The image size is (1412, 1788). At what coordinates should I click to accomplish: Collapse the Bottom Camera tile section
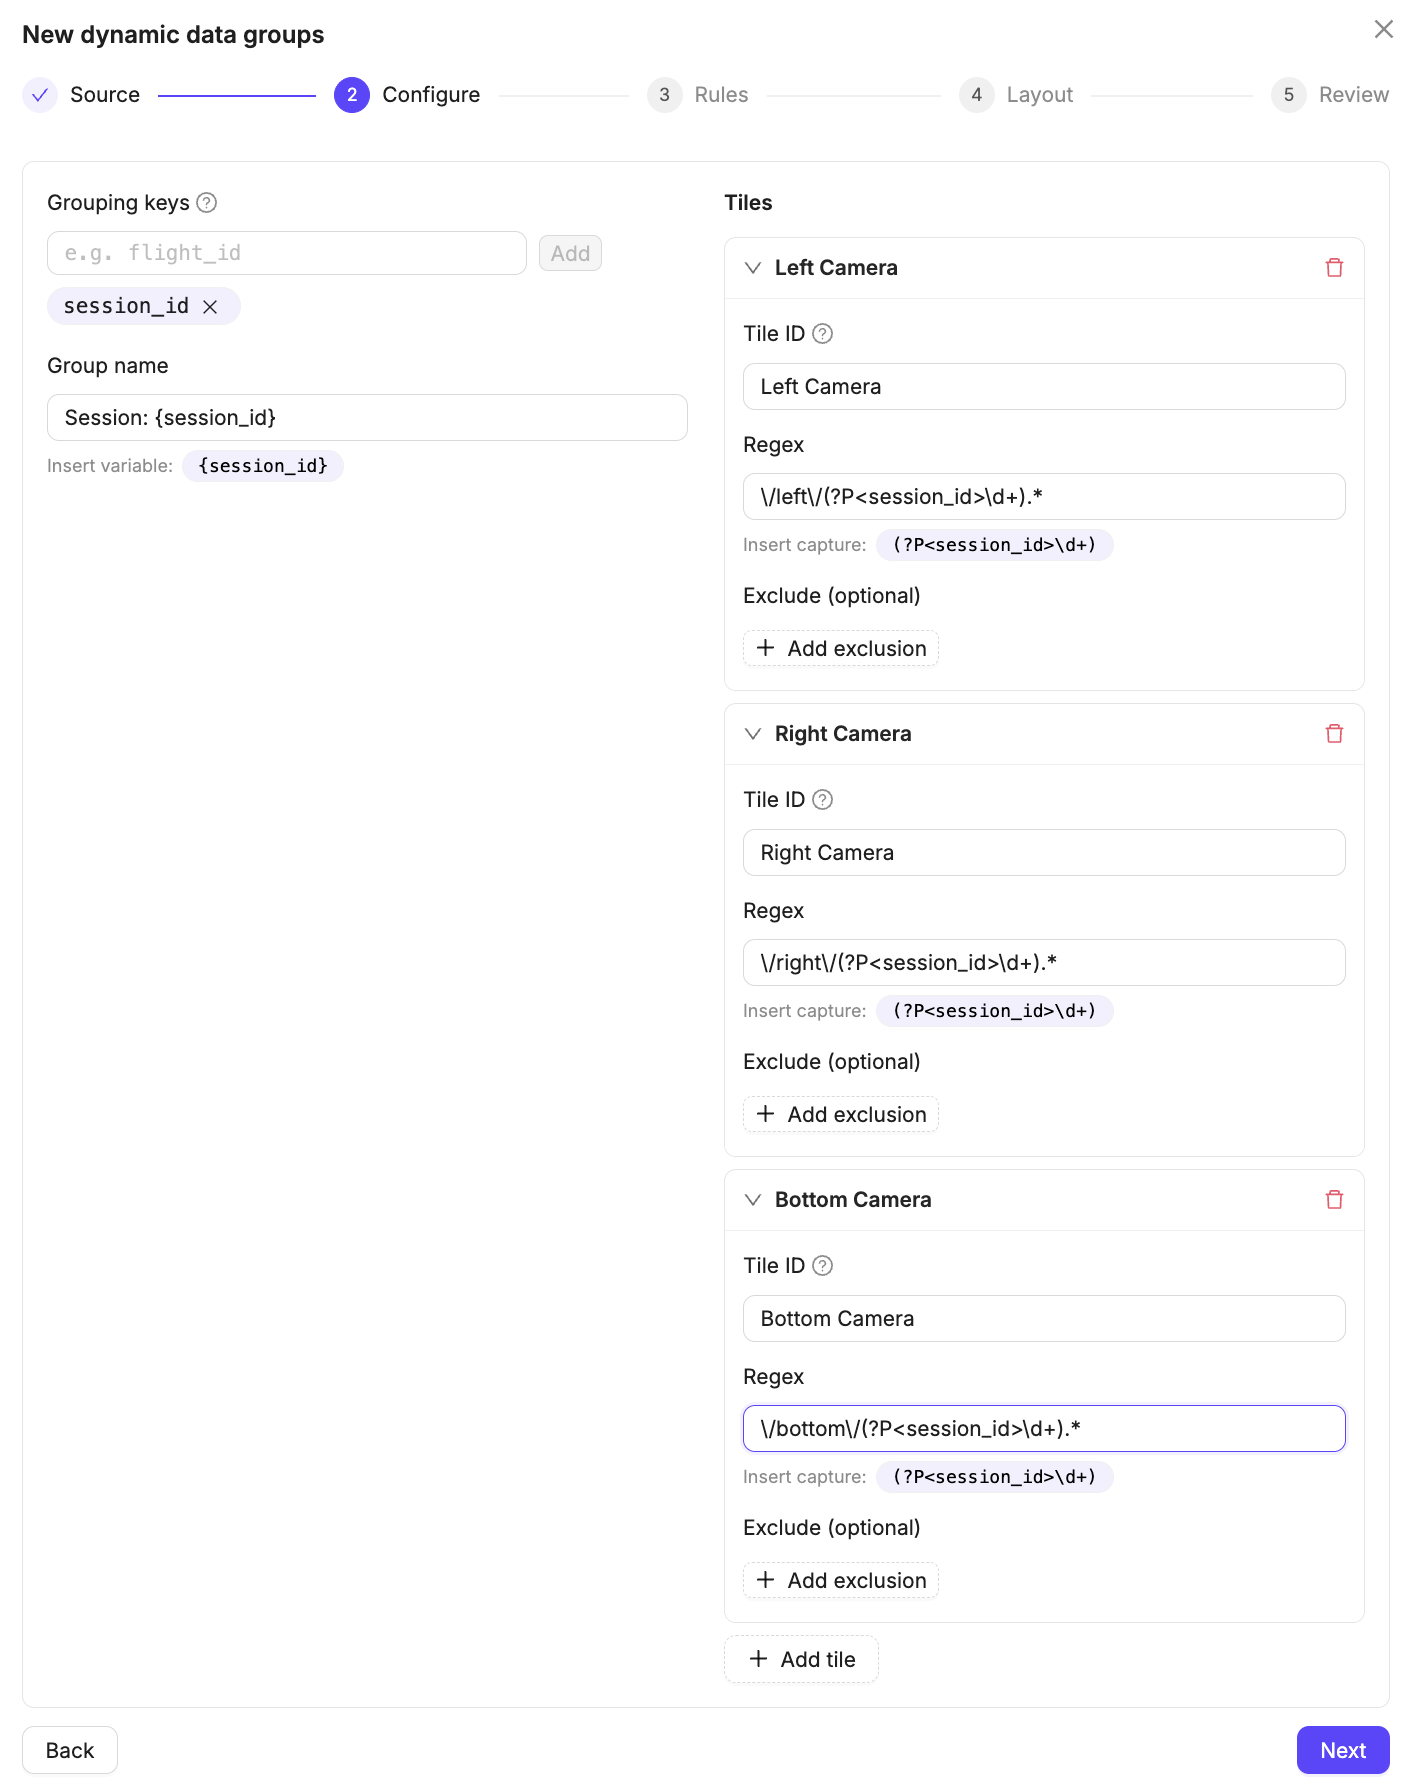point(753,1200)
